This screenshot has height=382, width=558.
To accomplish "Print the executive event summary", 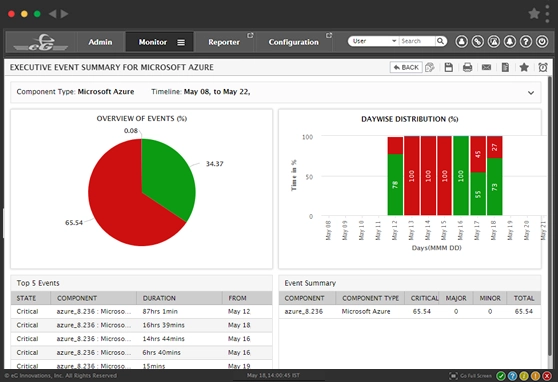I will [467, 67].
